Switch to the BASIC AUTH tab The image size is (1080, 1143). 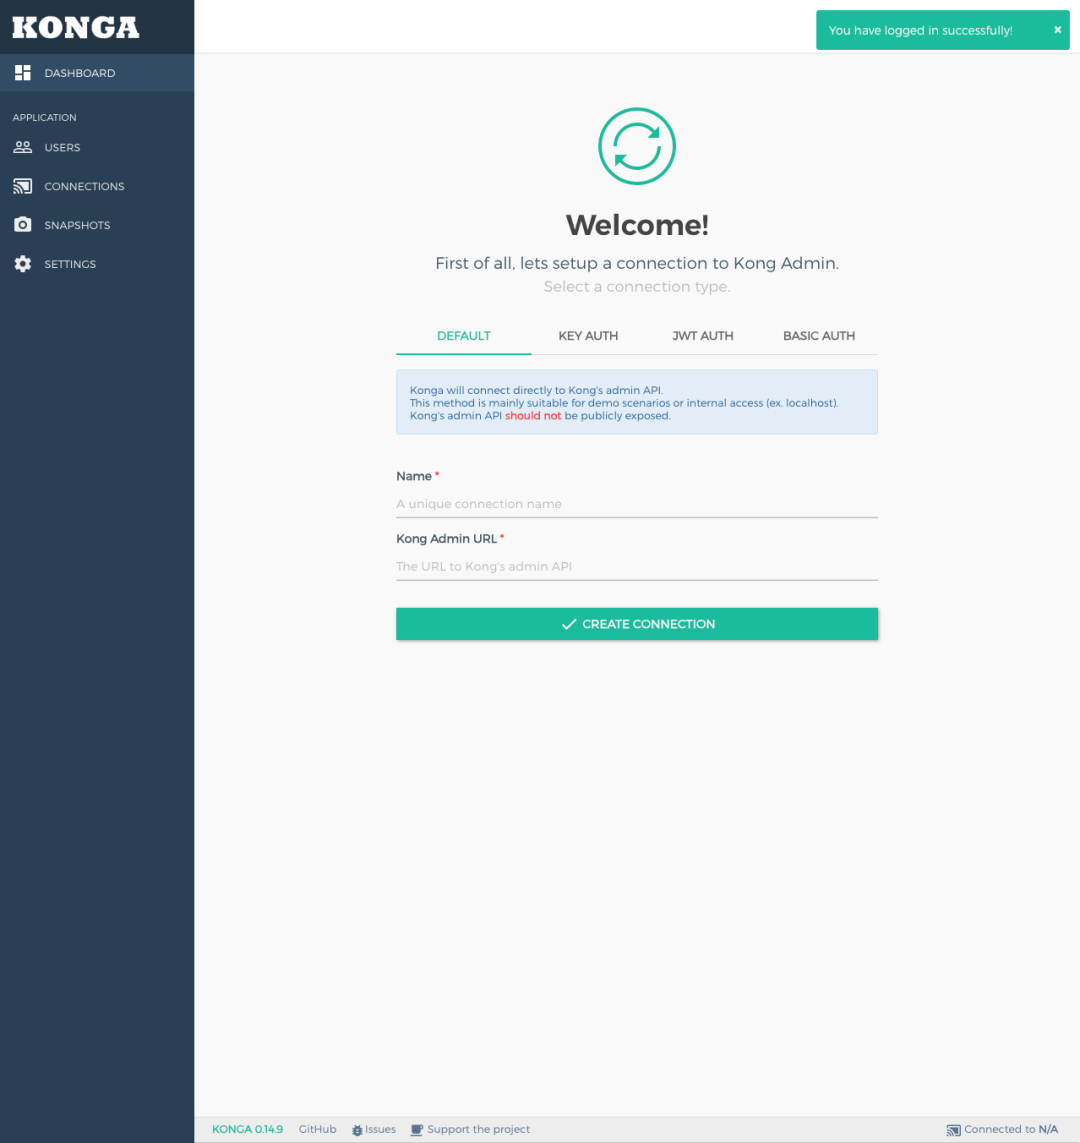point(819,336)
